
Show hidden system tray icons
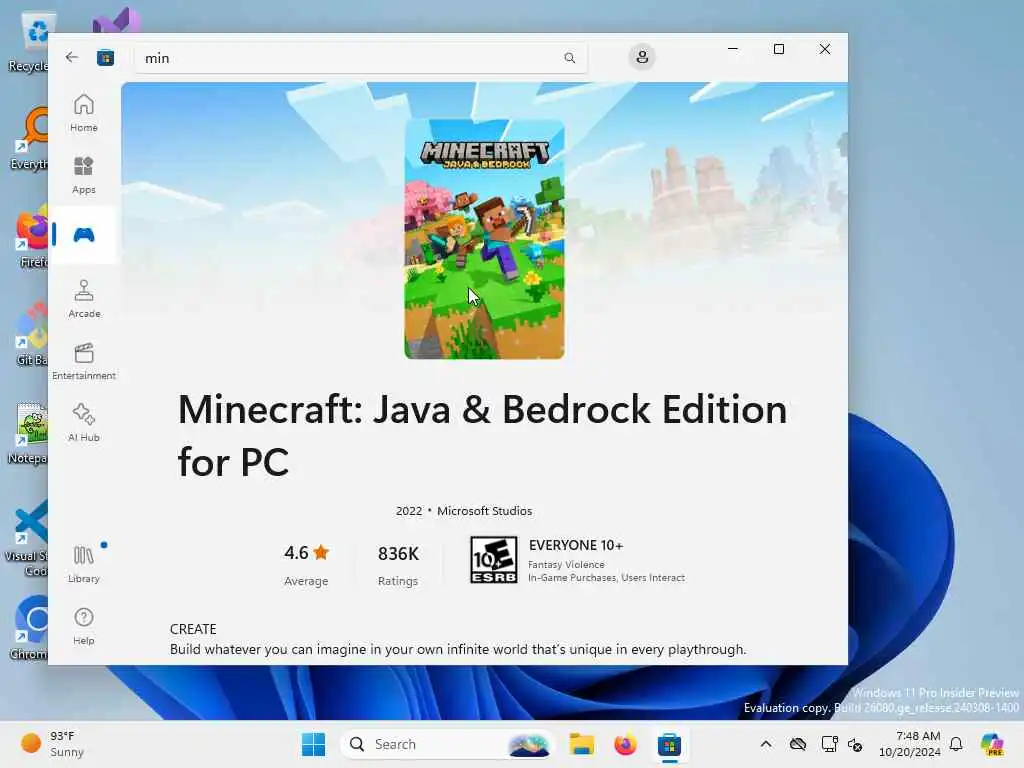(x=766, y=744)
